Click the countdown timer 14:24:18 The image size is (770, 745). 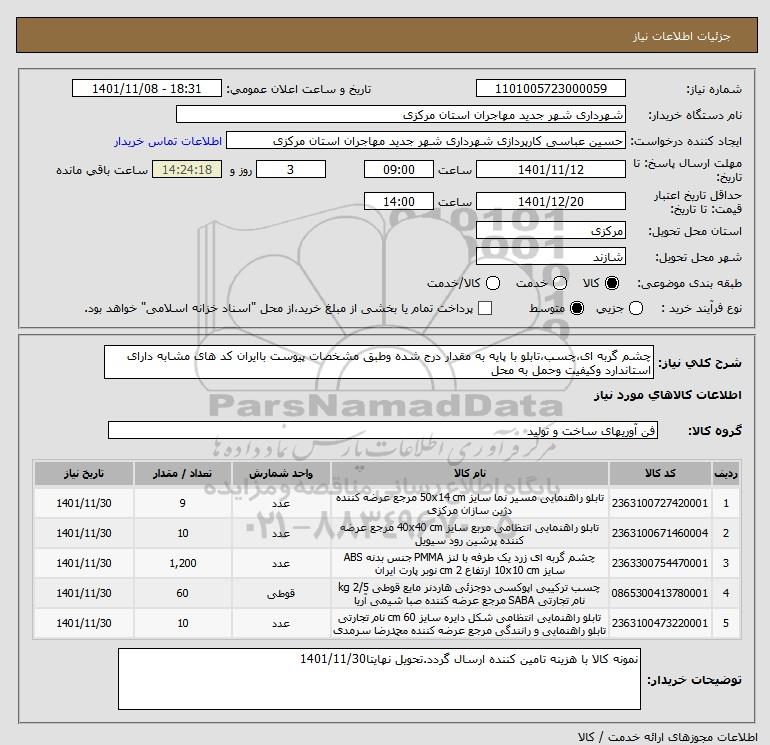[x=187, y=169]
